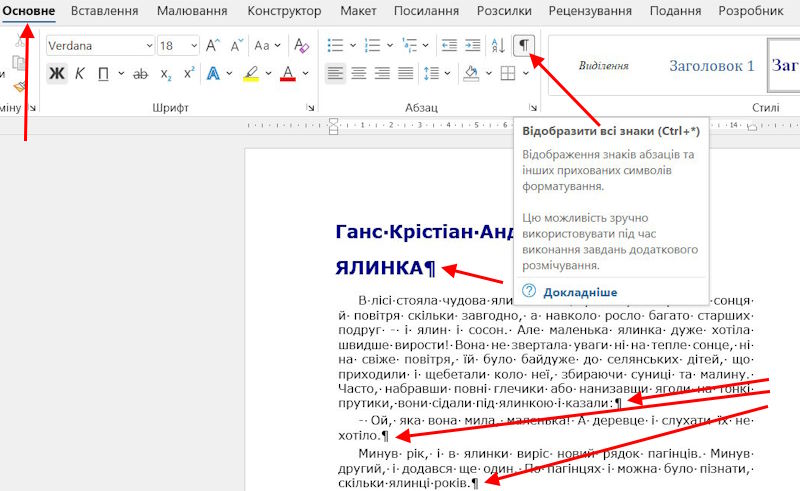800x491 pixels.
Task: Open the Рецензування tab
Action: pos(590,11)
